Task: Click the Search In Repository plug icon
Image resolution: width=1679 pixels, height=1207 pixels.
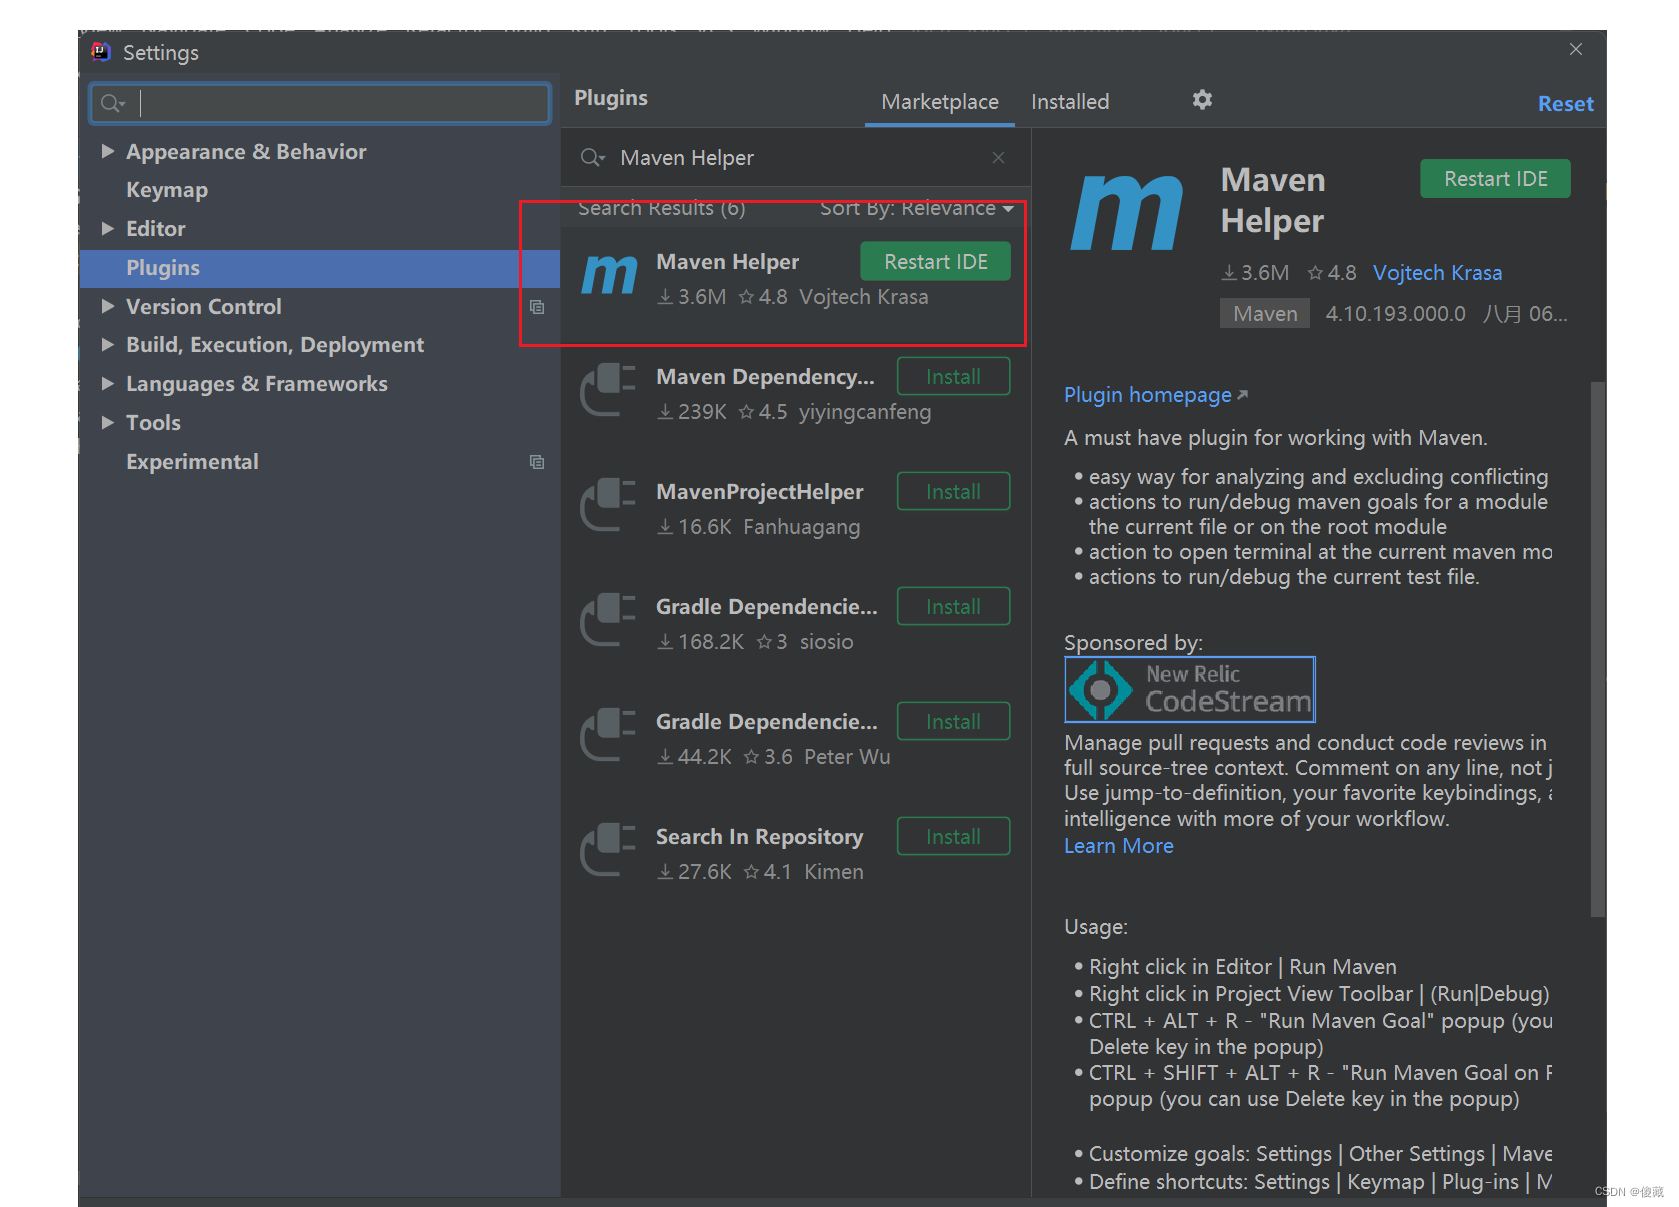Action: tap(609, 850)
